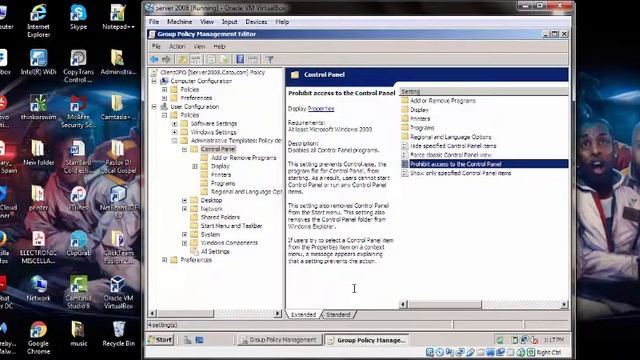Select the CopyTrans Control desktop icon
The width and height of the screenshot is (640, 360).
(x=78, y=66)
